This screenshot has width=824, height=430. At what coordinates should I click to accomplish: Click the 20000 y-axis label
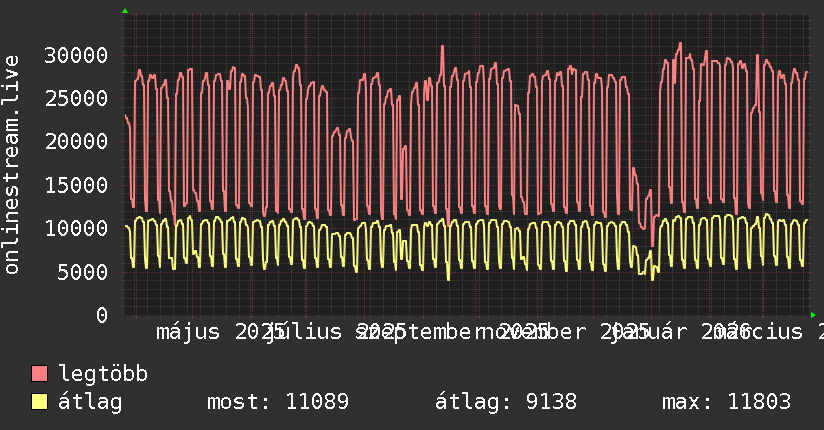(76, 142)
